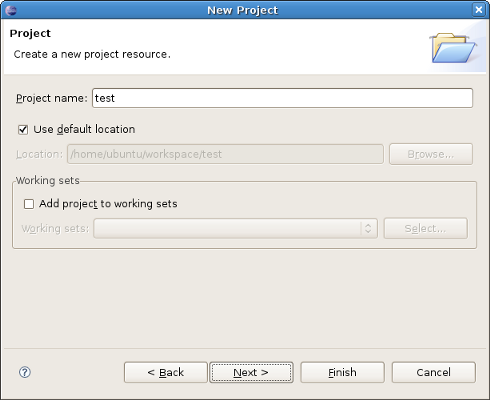Click the bold 'Project' heading

(x=30, y=33)
